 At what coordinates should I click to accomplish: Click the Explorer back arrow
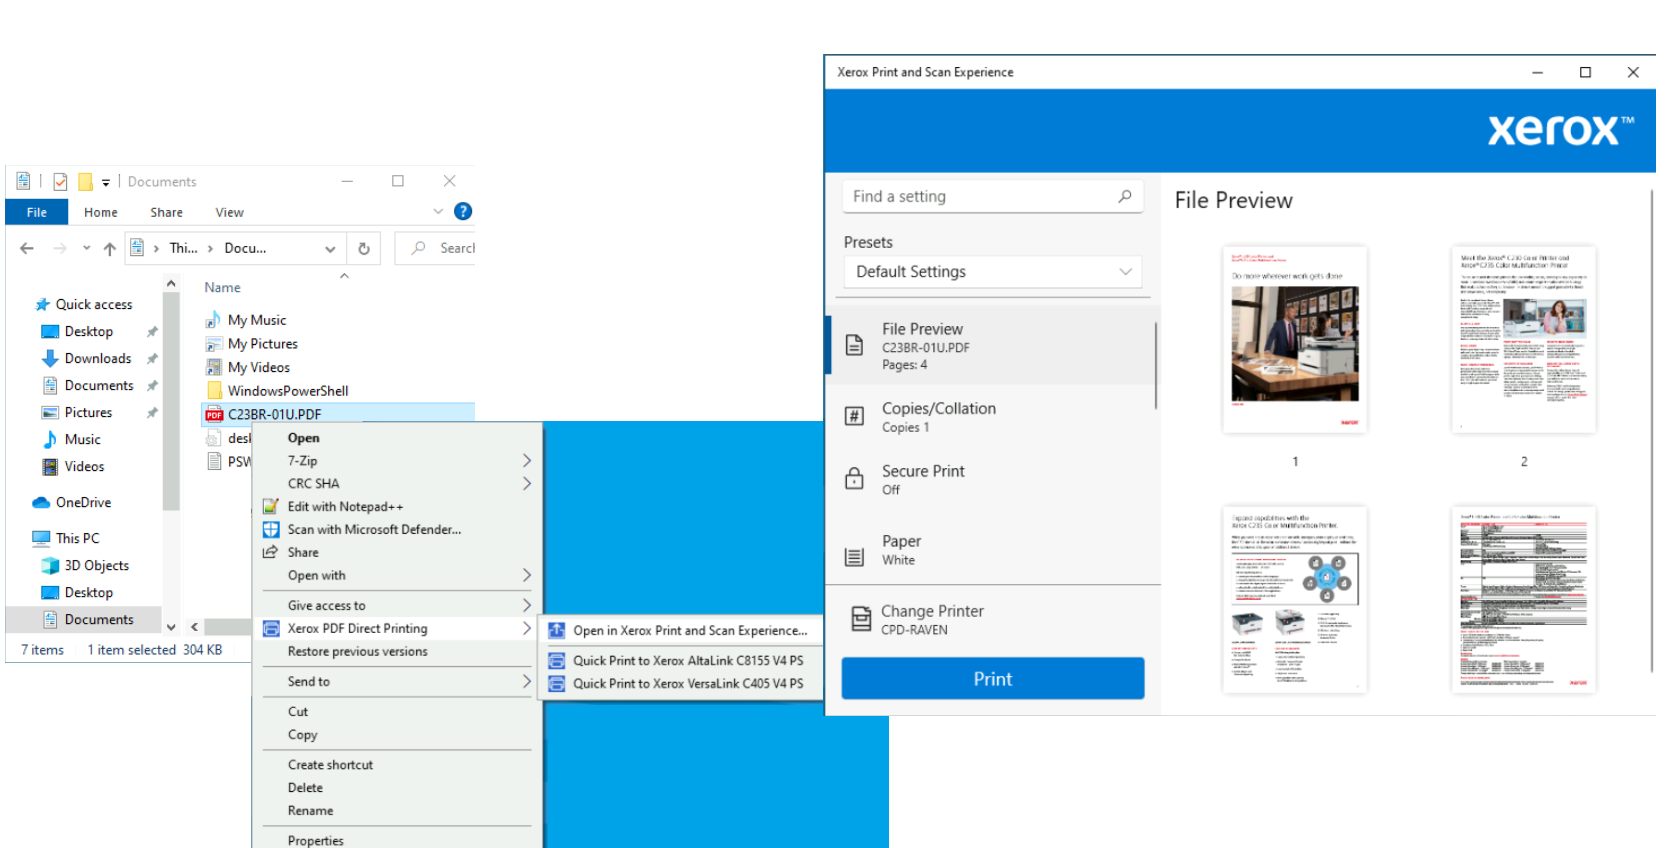point(27,248)
